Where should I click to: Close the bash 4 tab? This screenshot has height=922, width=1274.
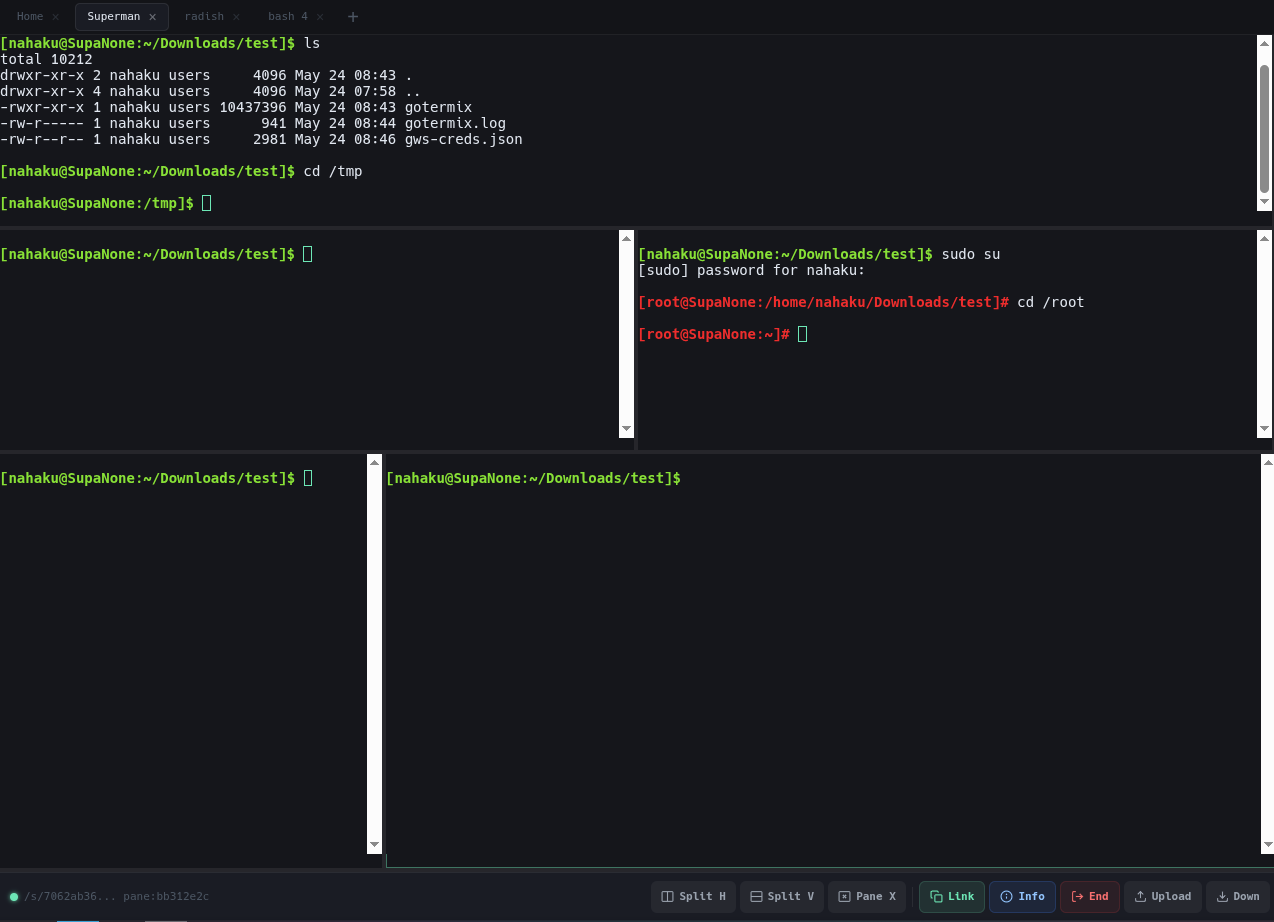(x=320, y=17)
